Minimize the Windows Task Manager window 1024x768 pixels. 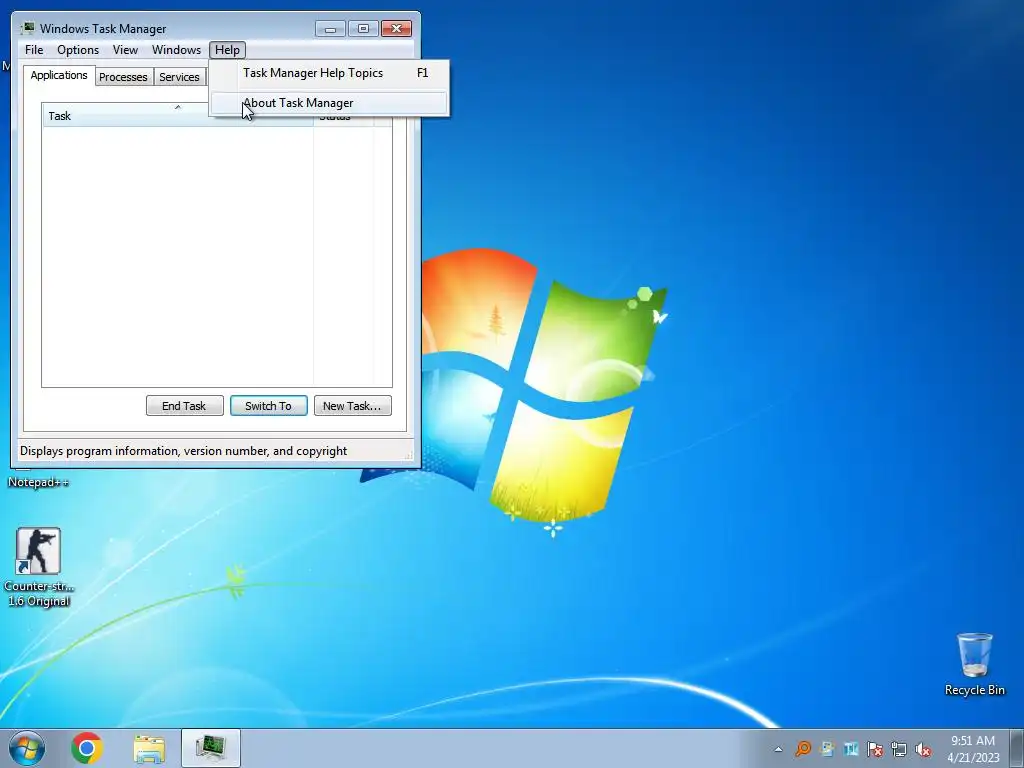coord(330,29)
